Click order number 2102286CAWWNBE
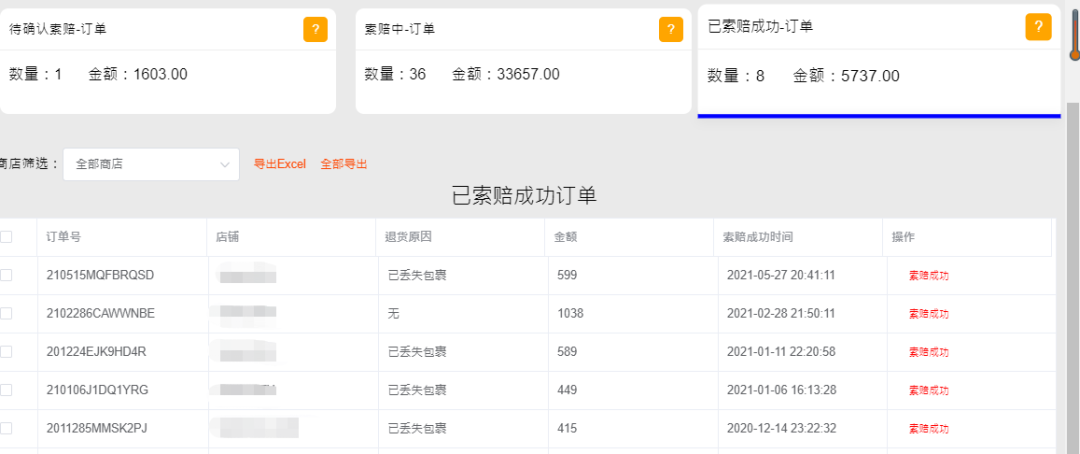The height and width of the screenshot is (454, 1080). pos(101,313)
